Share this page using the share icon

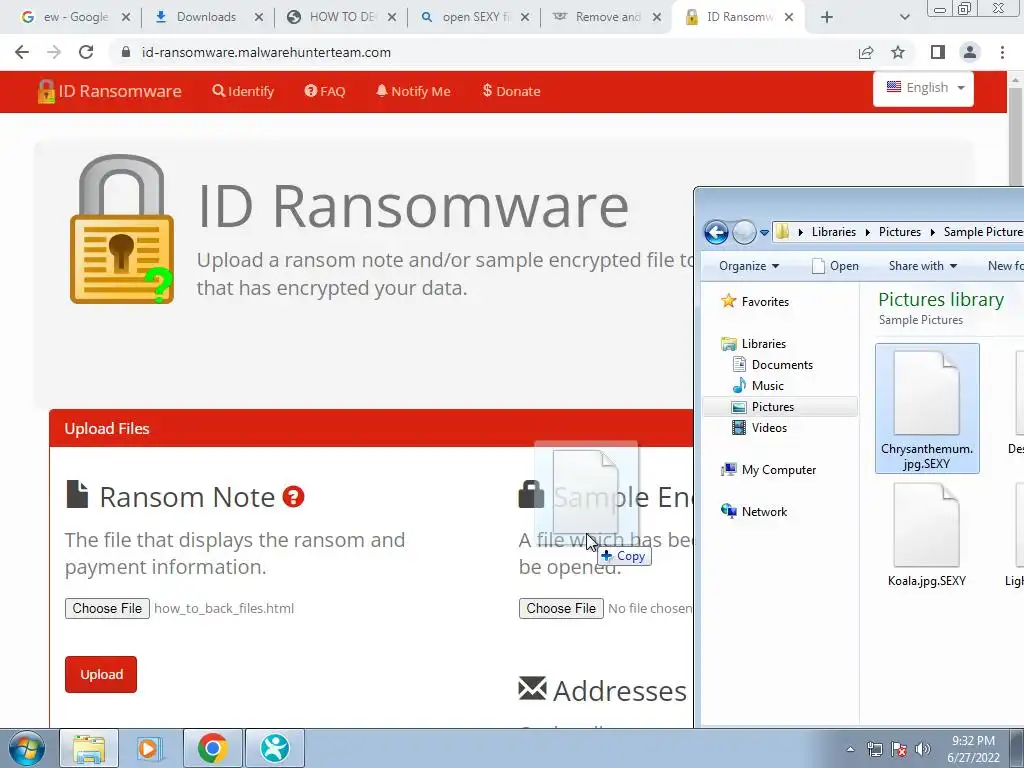click(866, 52)
